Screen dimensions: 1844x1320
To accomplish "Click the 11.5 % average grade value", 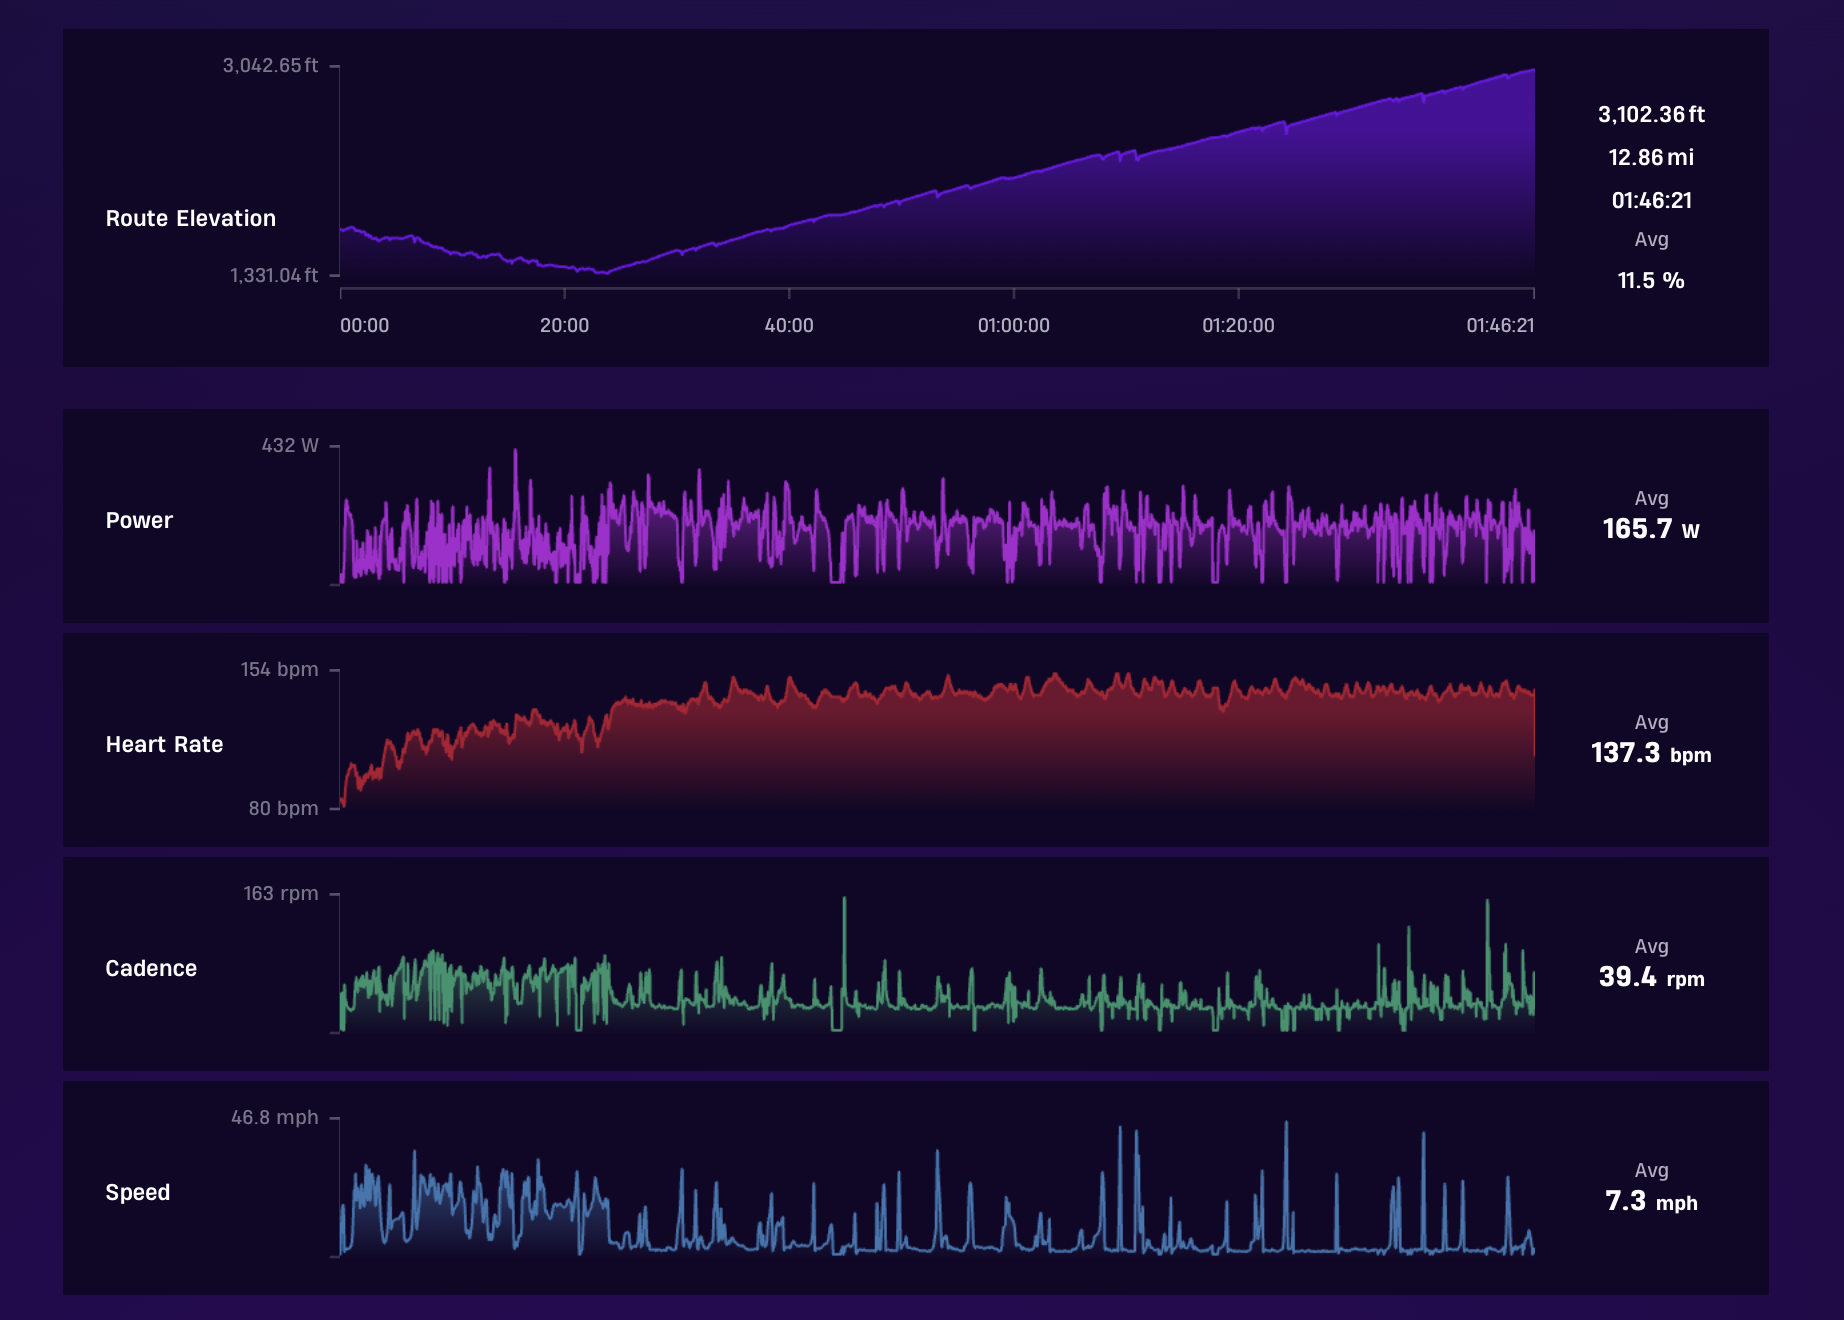I will 1651,280.
